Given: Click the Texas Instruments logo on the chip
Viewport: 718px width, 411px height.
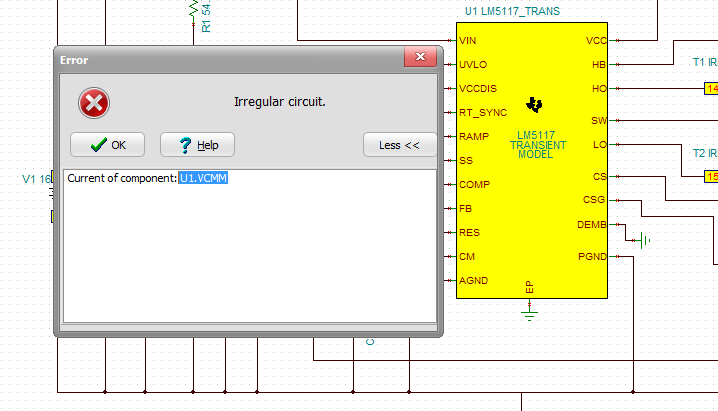Looking at the screenshot, I should tap(534, 105).
